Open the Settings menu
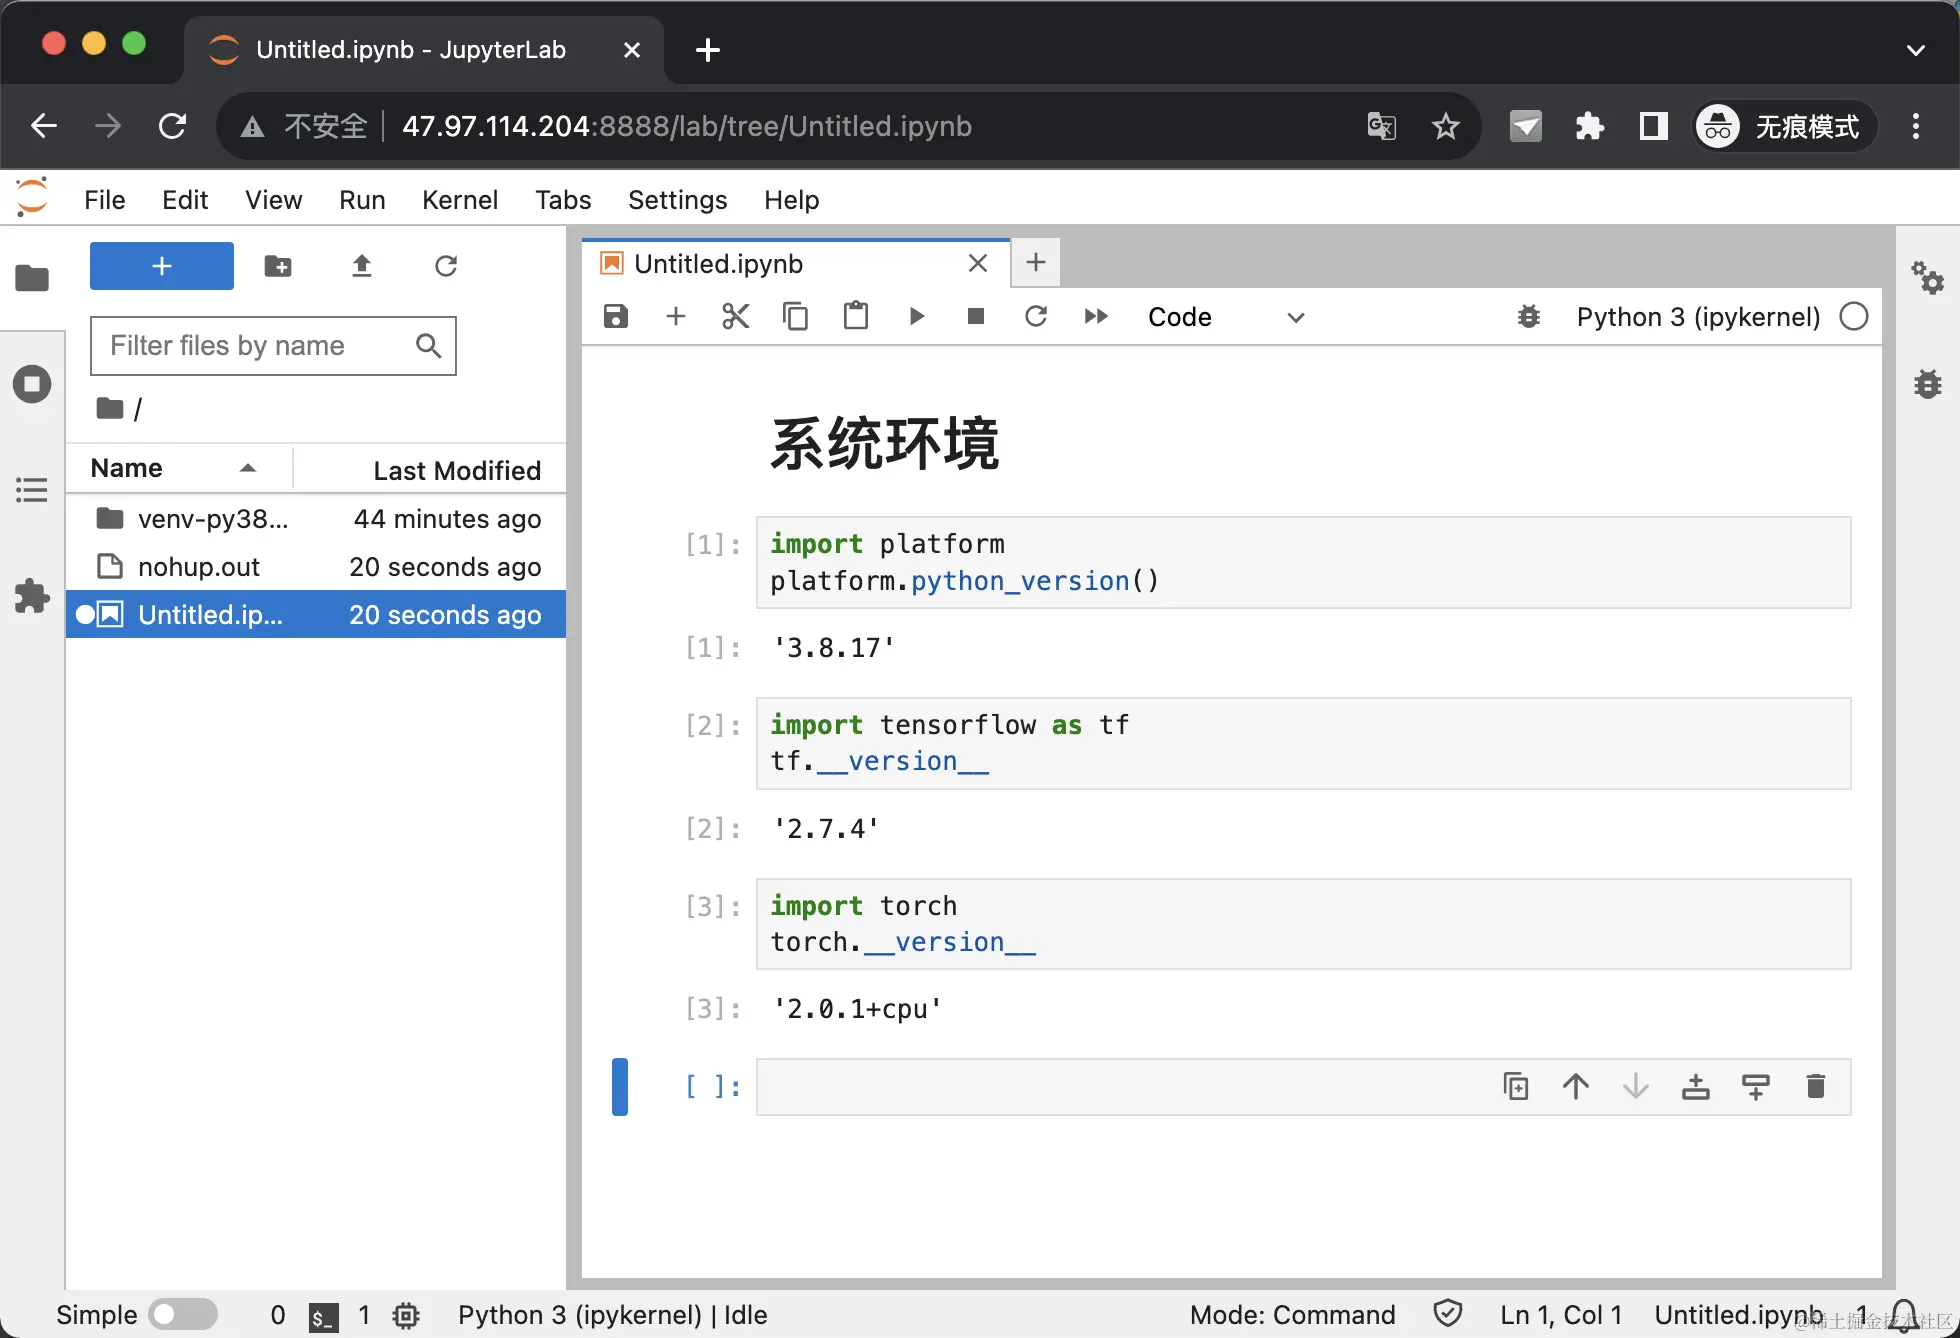The width and height of the screenshot is (1960, 1338). 677,200
